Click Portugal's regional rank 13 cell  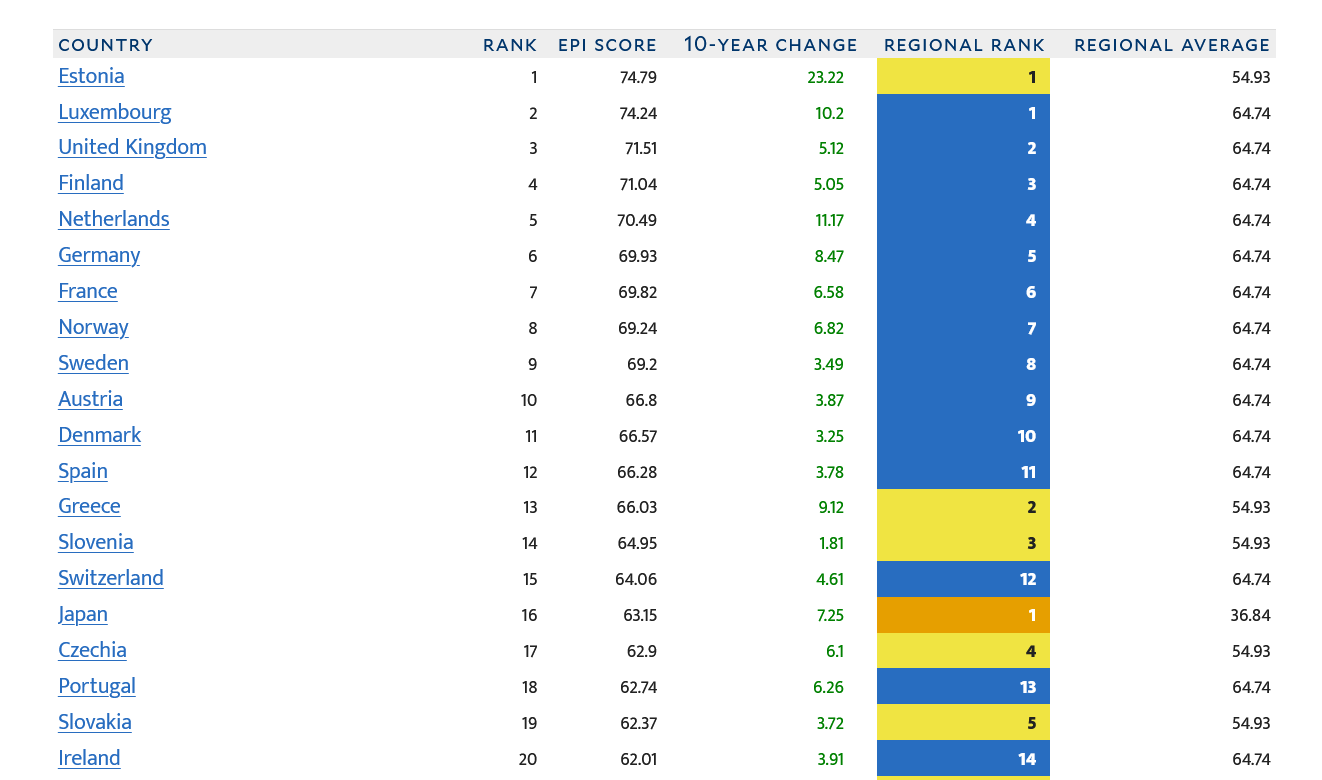[x=963, y=687]
